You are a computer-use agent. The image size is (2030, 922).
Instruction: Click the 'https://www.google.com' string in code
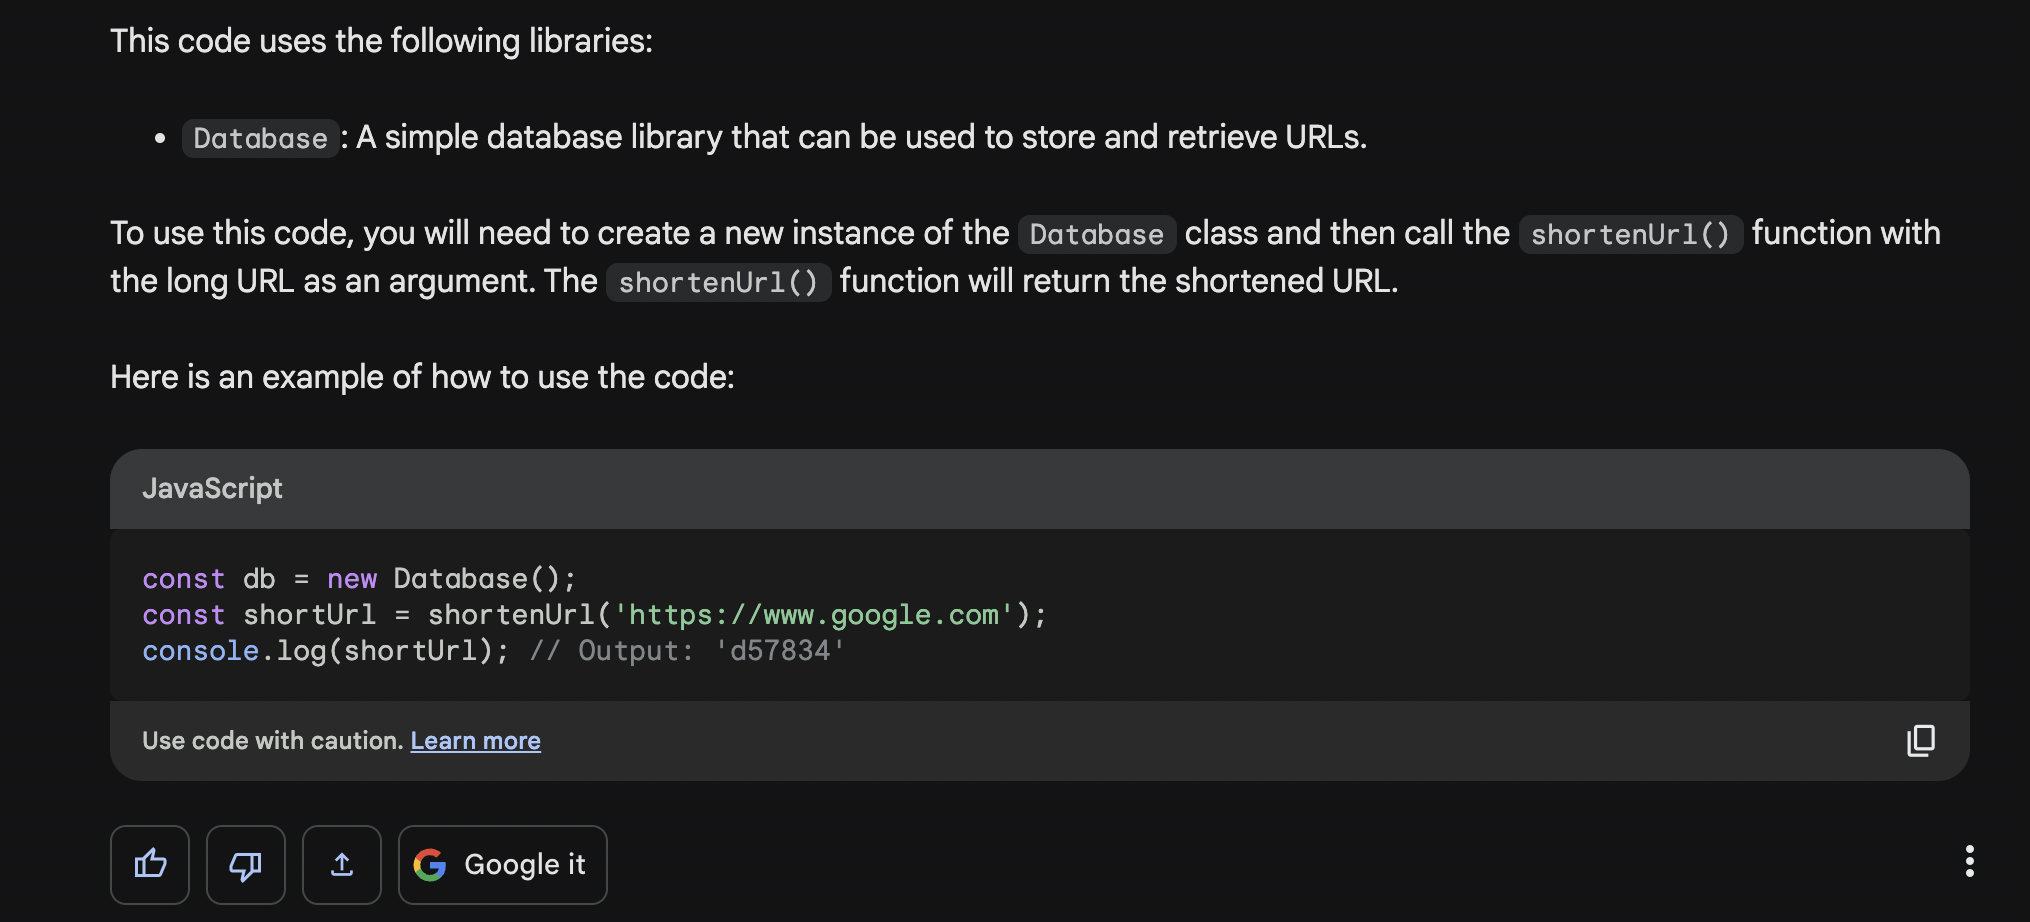(x=813, y=615)
